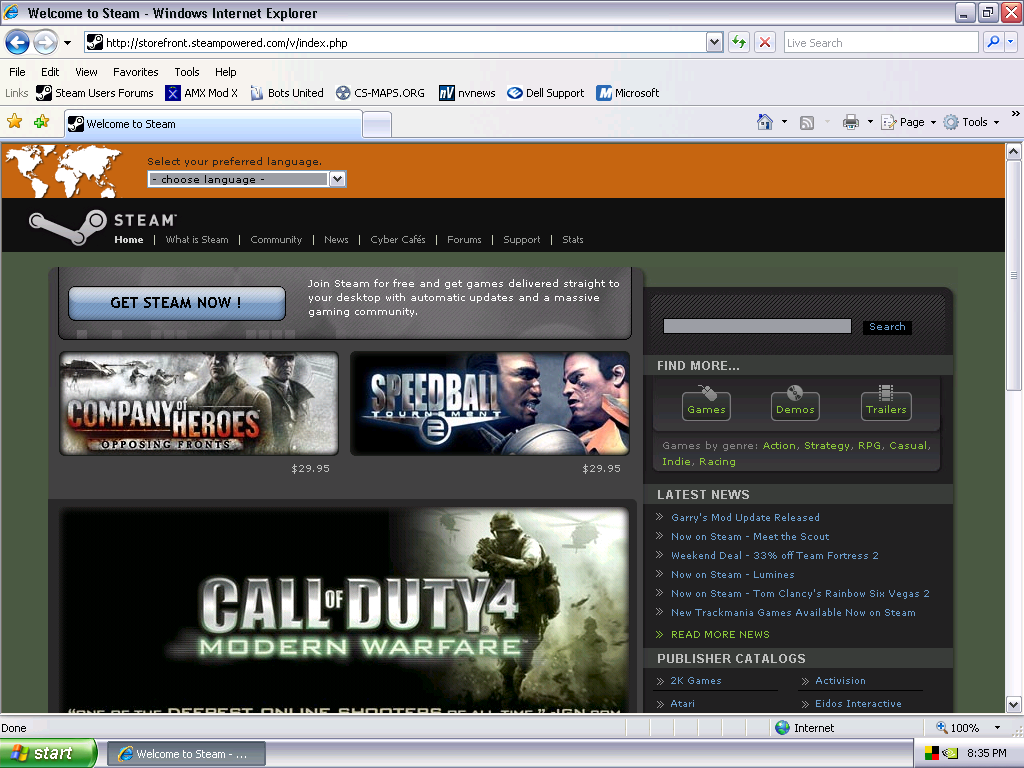
Task: Click Welcome to Steam taskbar button
Action: [x=186, y=754]
